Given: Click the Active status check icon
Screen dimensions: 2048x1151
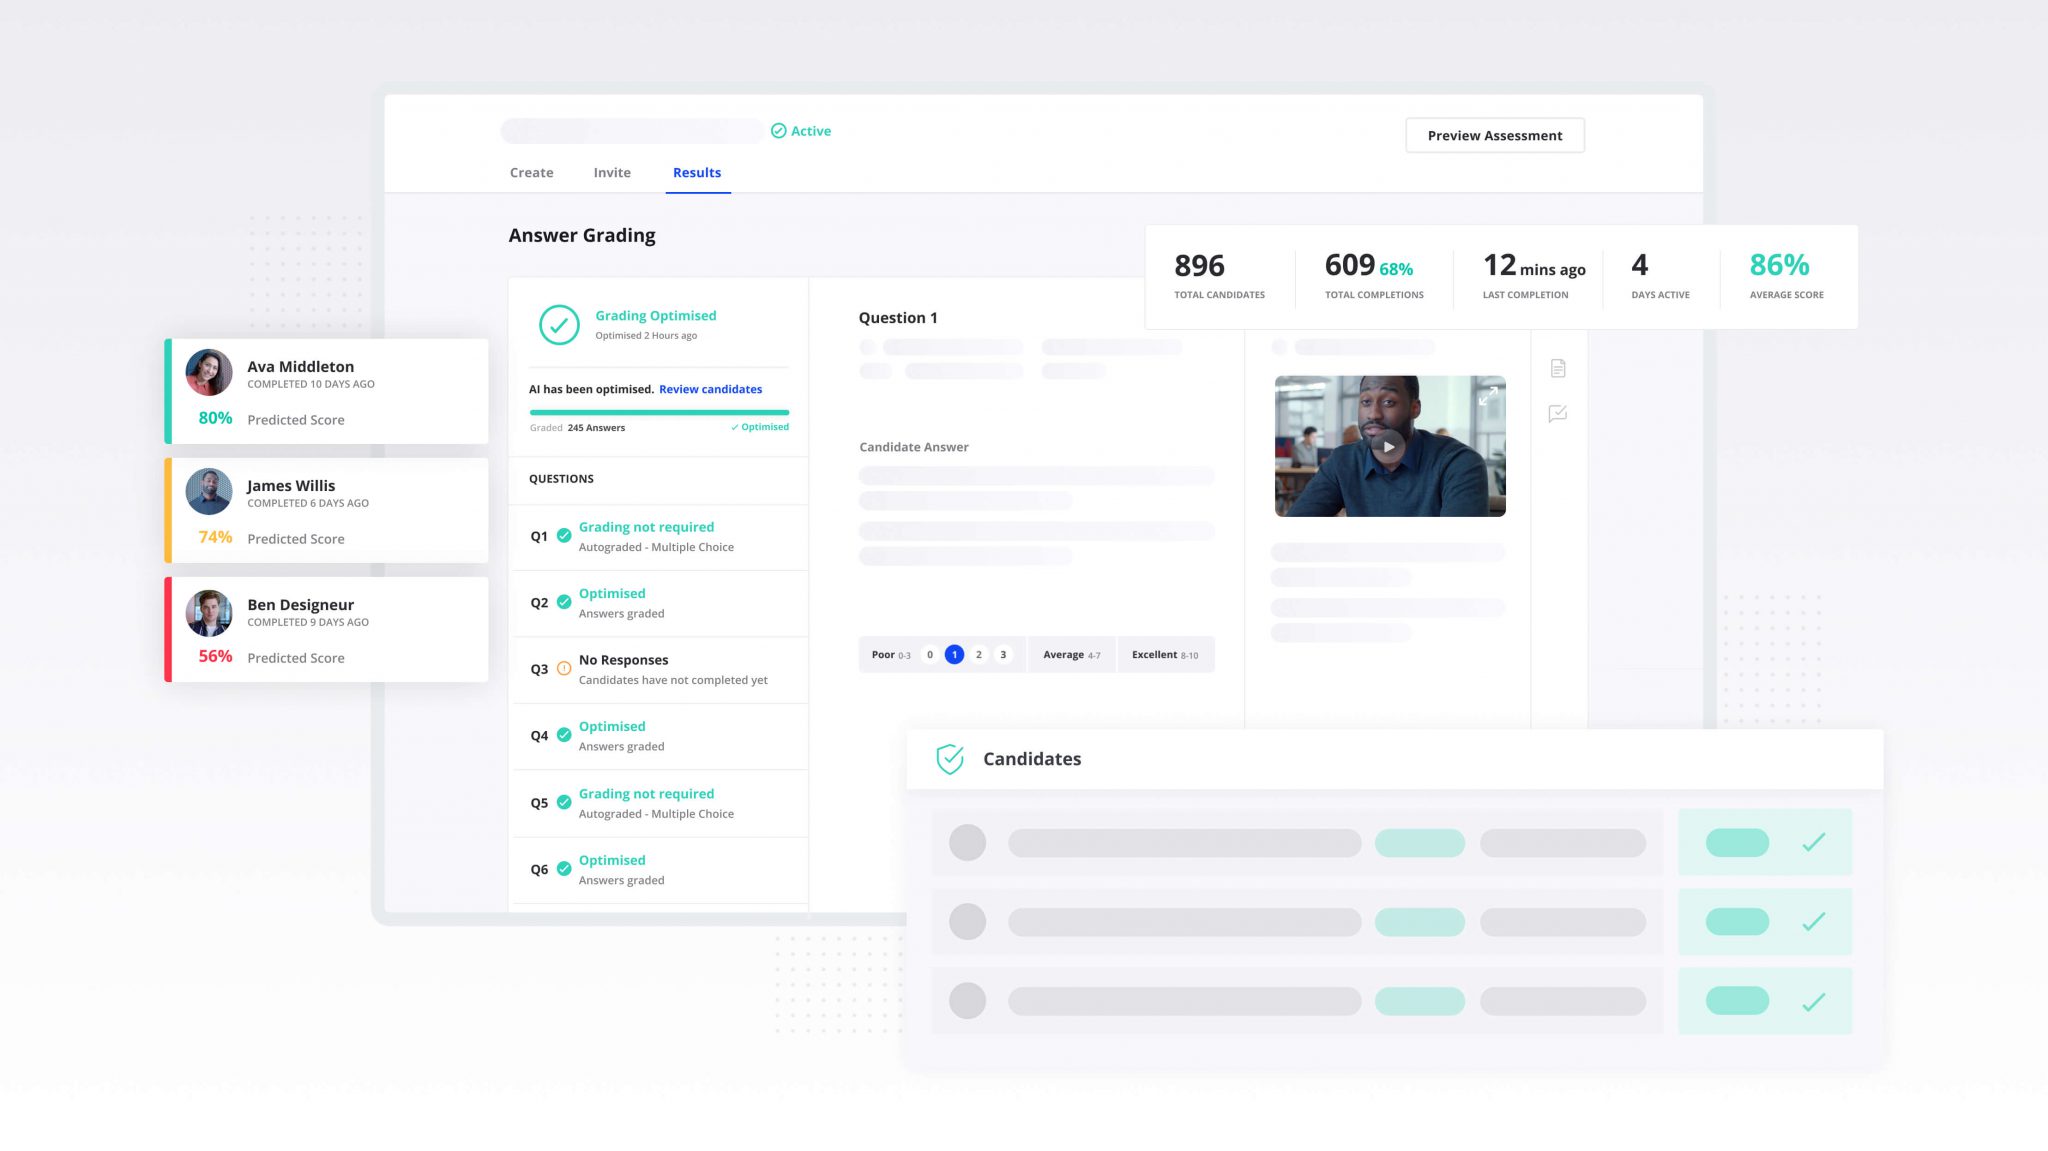Looking at the screenshot, I should pos(778,131).
